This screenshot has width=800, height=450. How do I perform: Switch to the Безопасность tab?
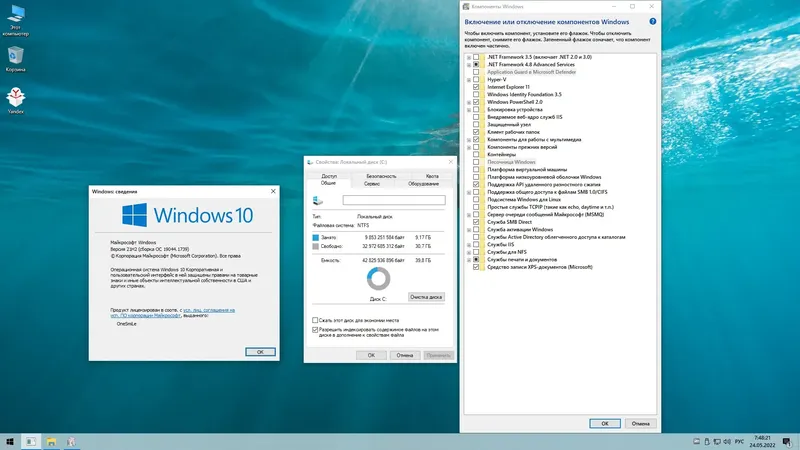[381, 176]
